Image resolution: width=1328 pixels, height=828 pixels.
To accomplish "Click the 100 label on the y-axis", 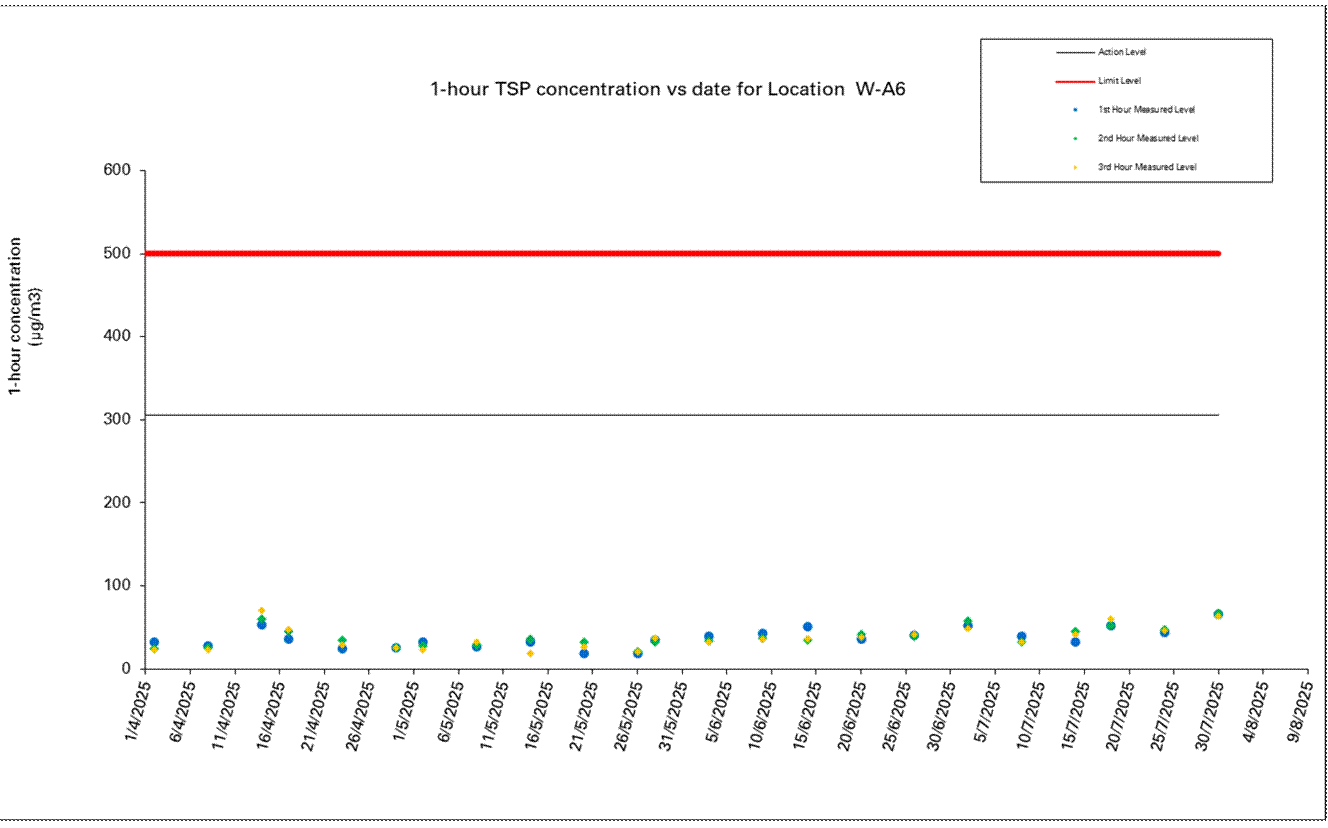I will click(117, 586).
